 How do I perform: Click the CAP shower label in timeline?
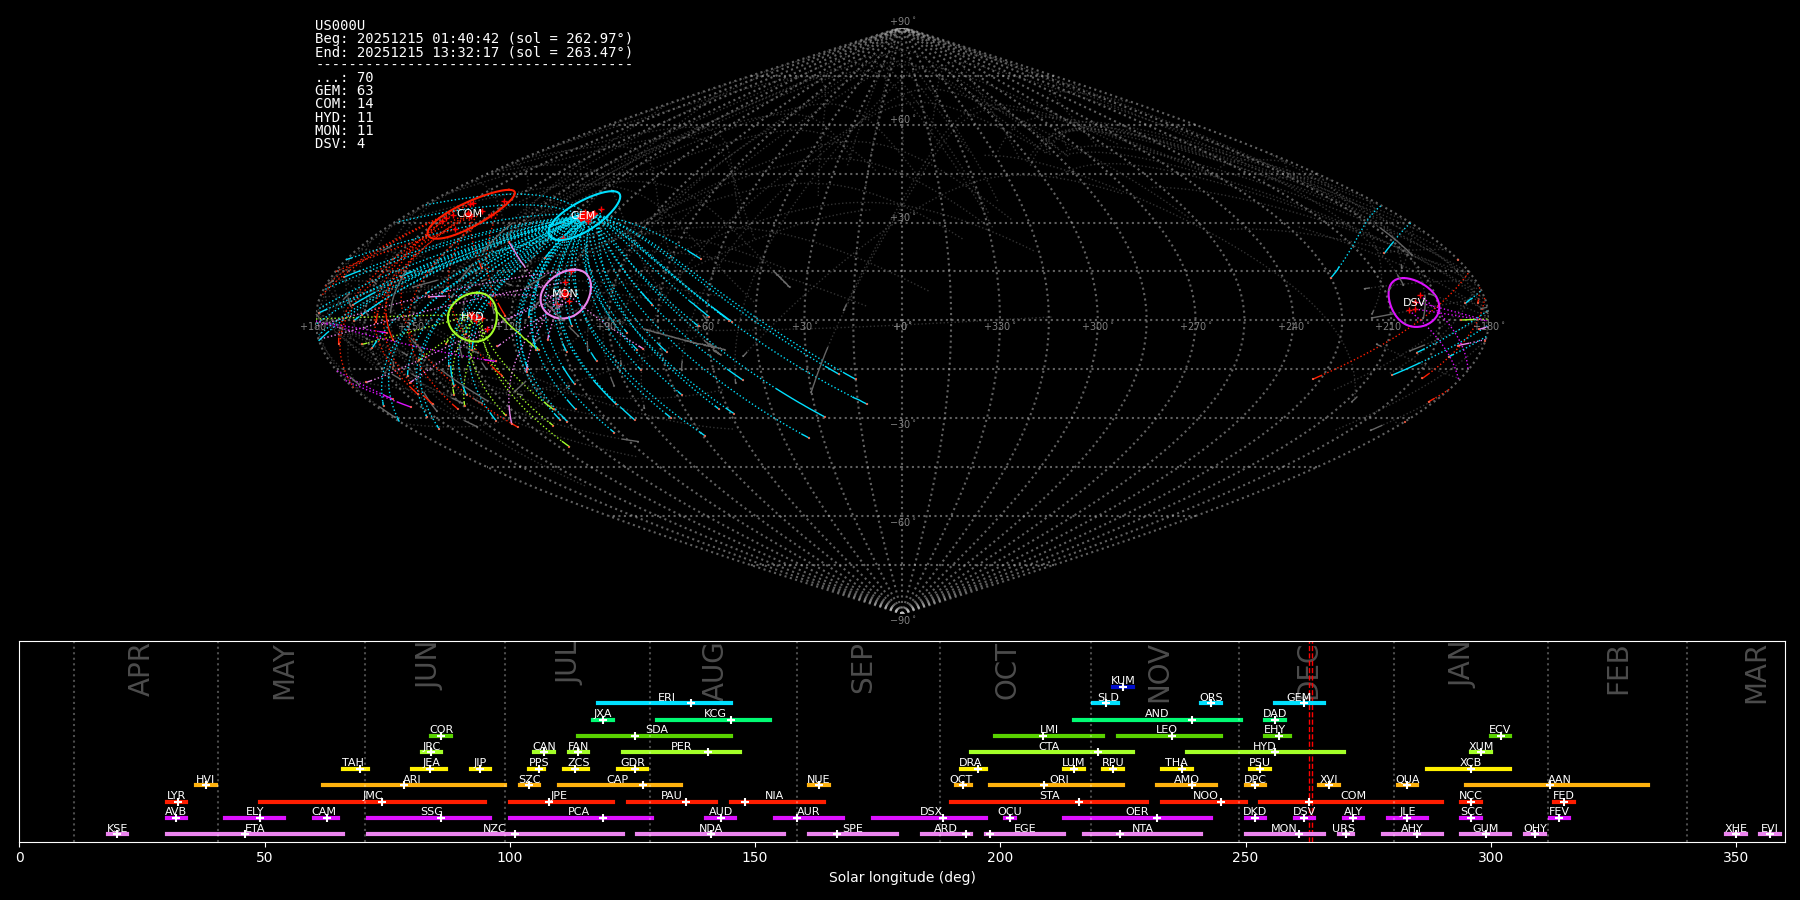[618, 780]
